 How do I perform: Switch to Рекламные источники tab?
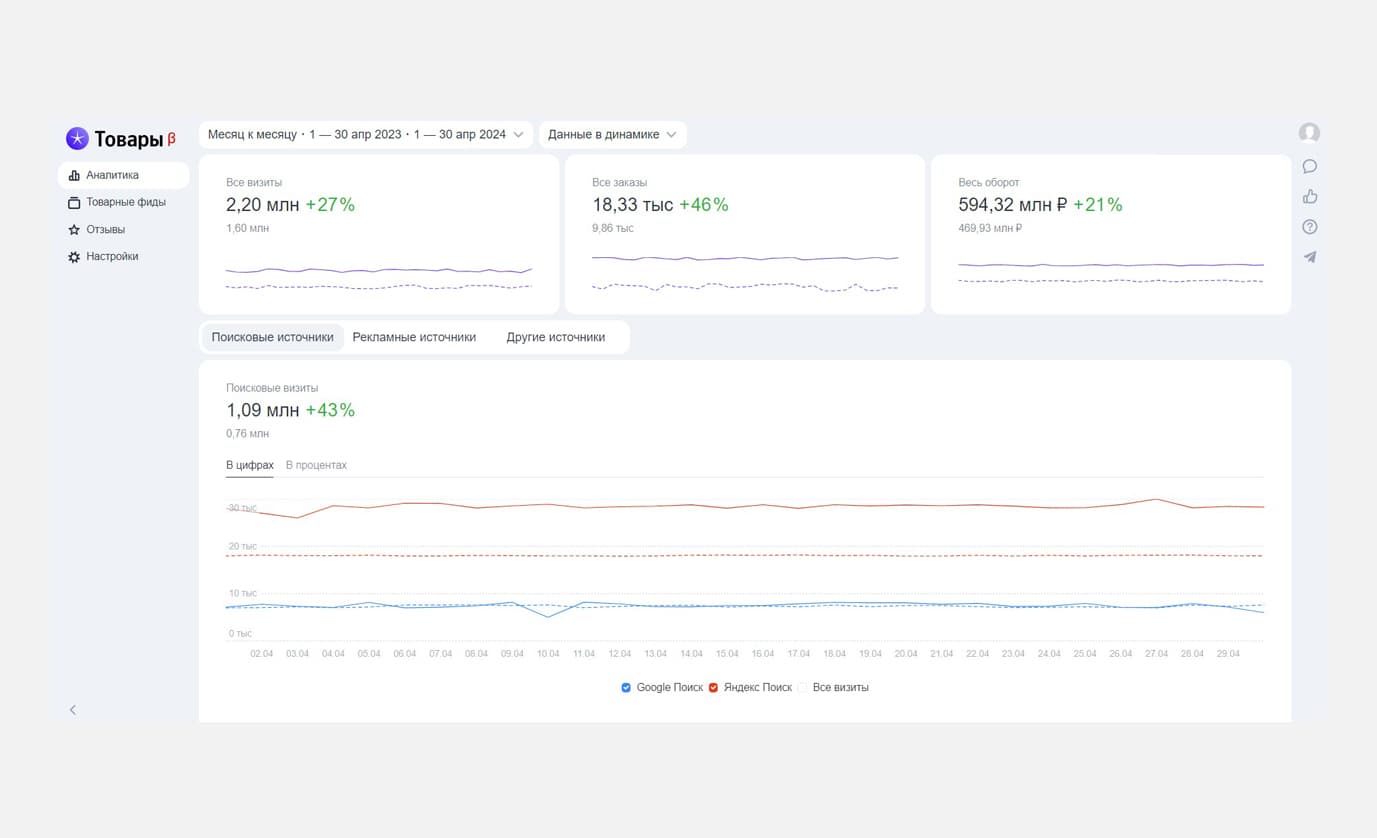click(414, 337)
